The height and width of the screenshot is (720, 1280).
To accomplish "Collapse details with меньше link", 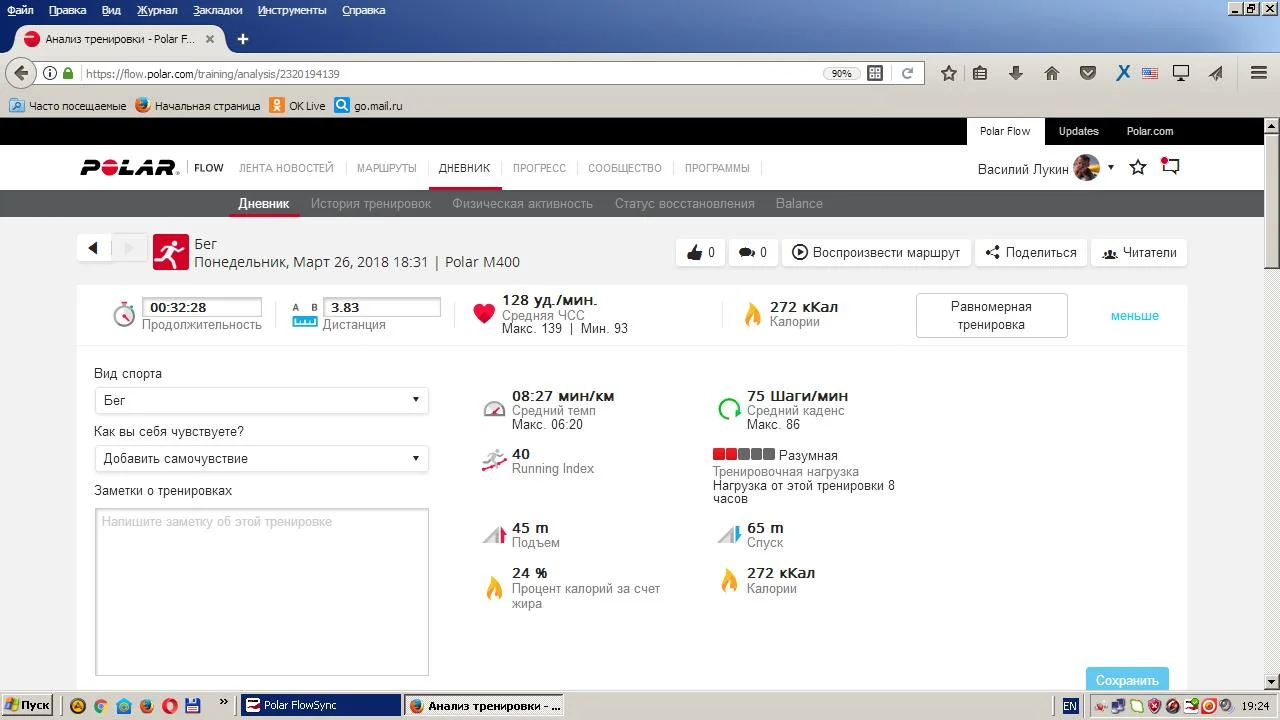I will coord(1135,315).
